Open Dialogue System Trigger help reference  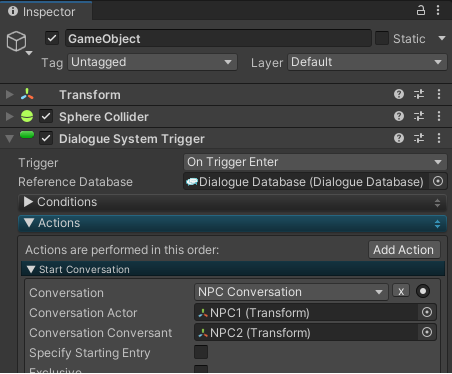coord(399,138)
